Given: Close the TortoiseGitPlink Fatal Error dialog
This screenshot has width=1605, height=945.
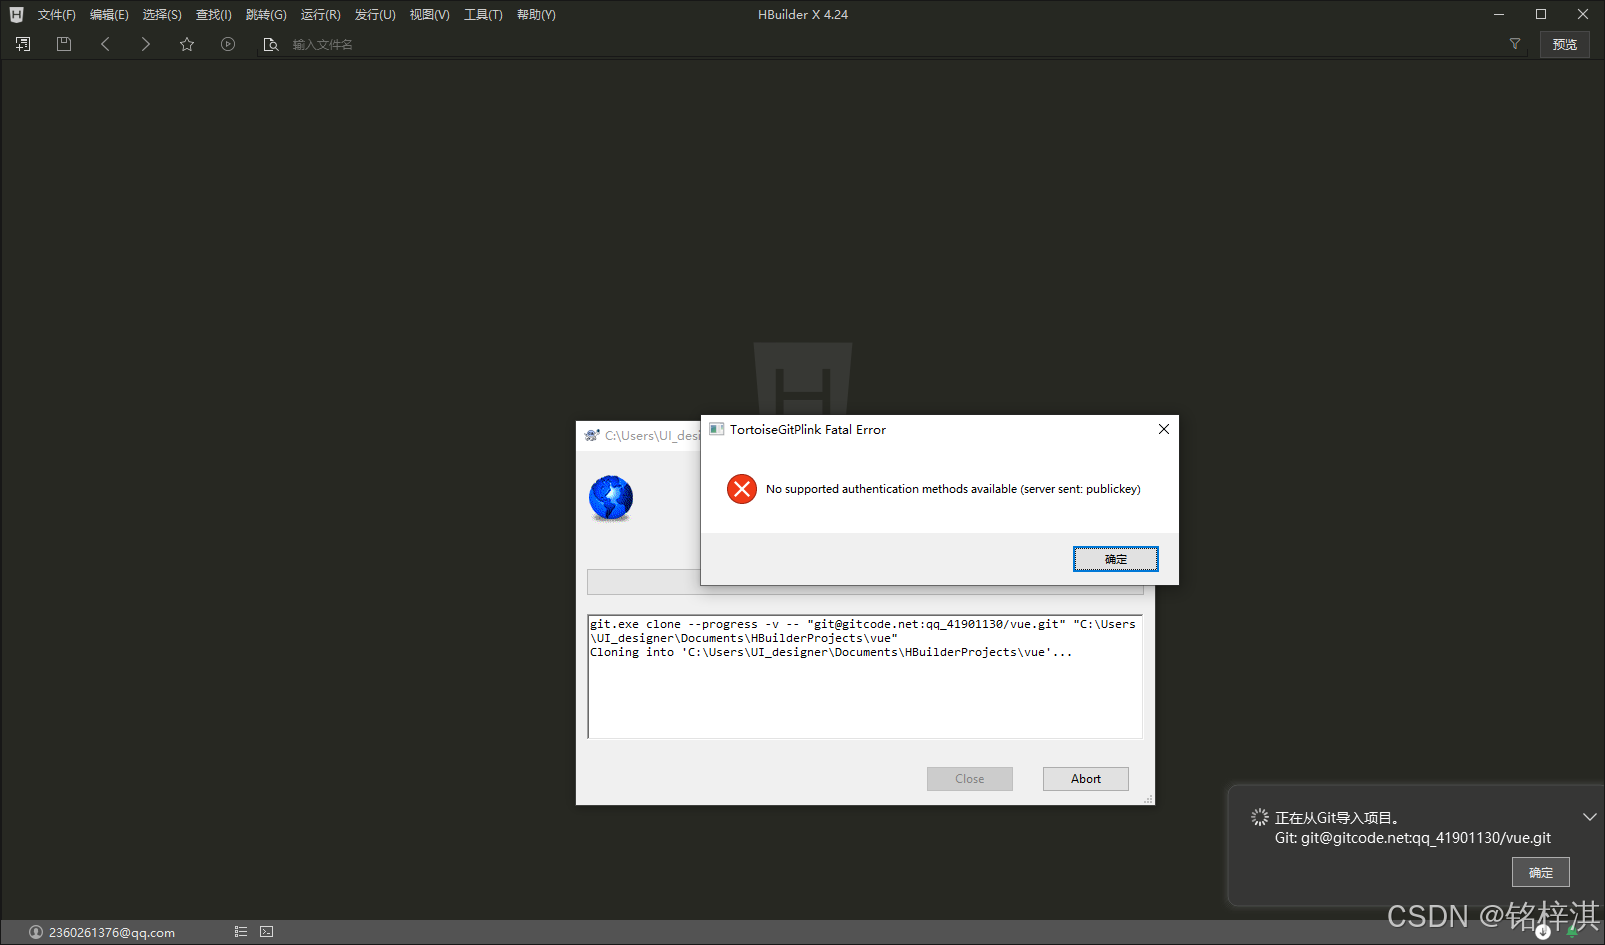Looking at the screenshot, I should click(x=1164, y=429).
